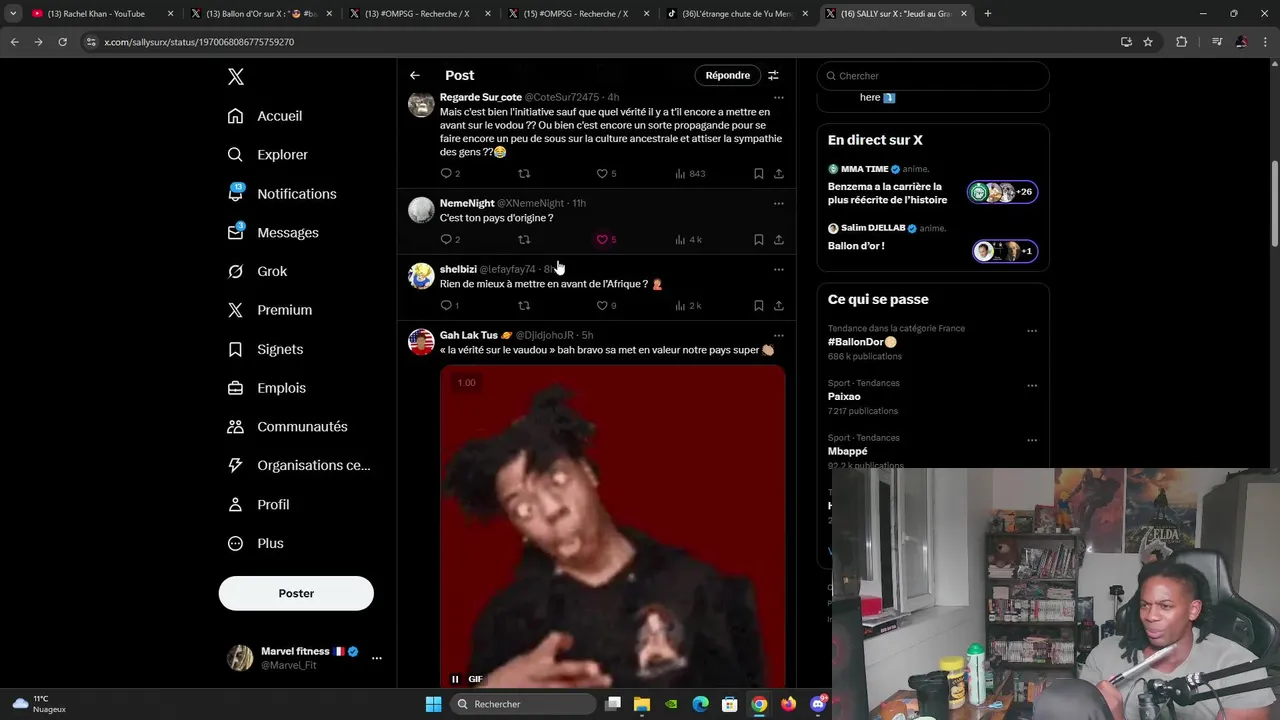Click the X logo in sidebar

click(x=235, y=77)
